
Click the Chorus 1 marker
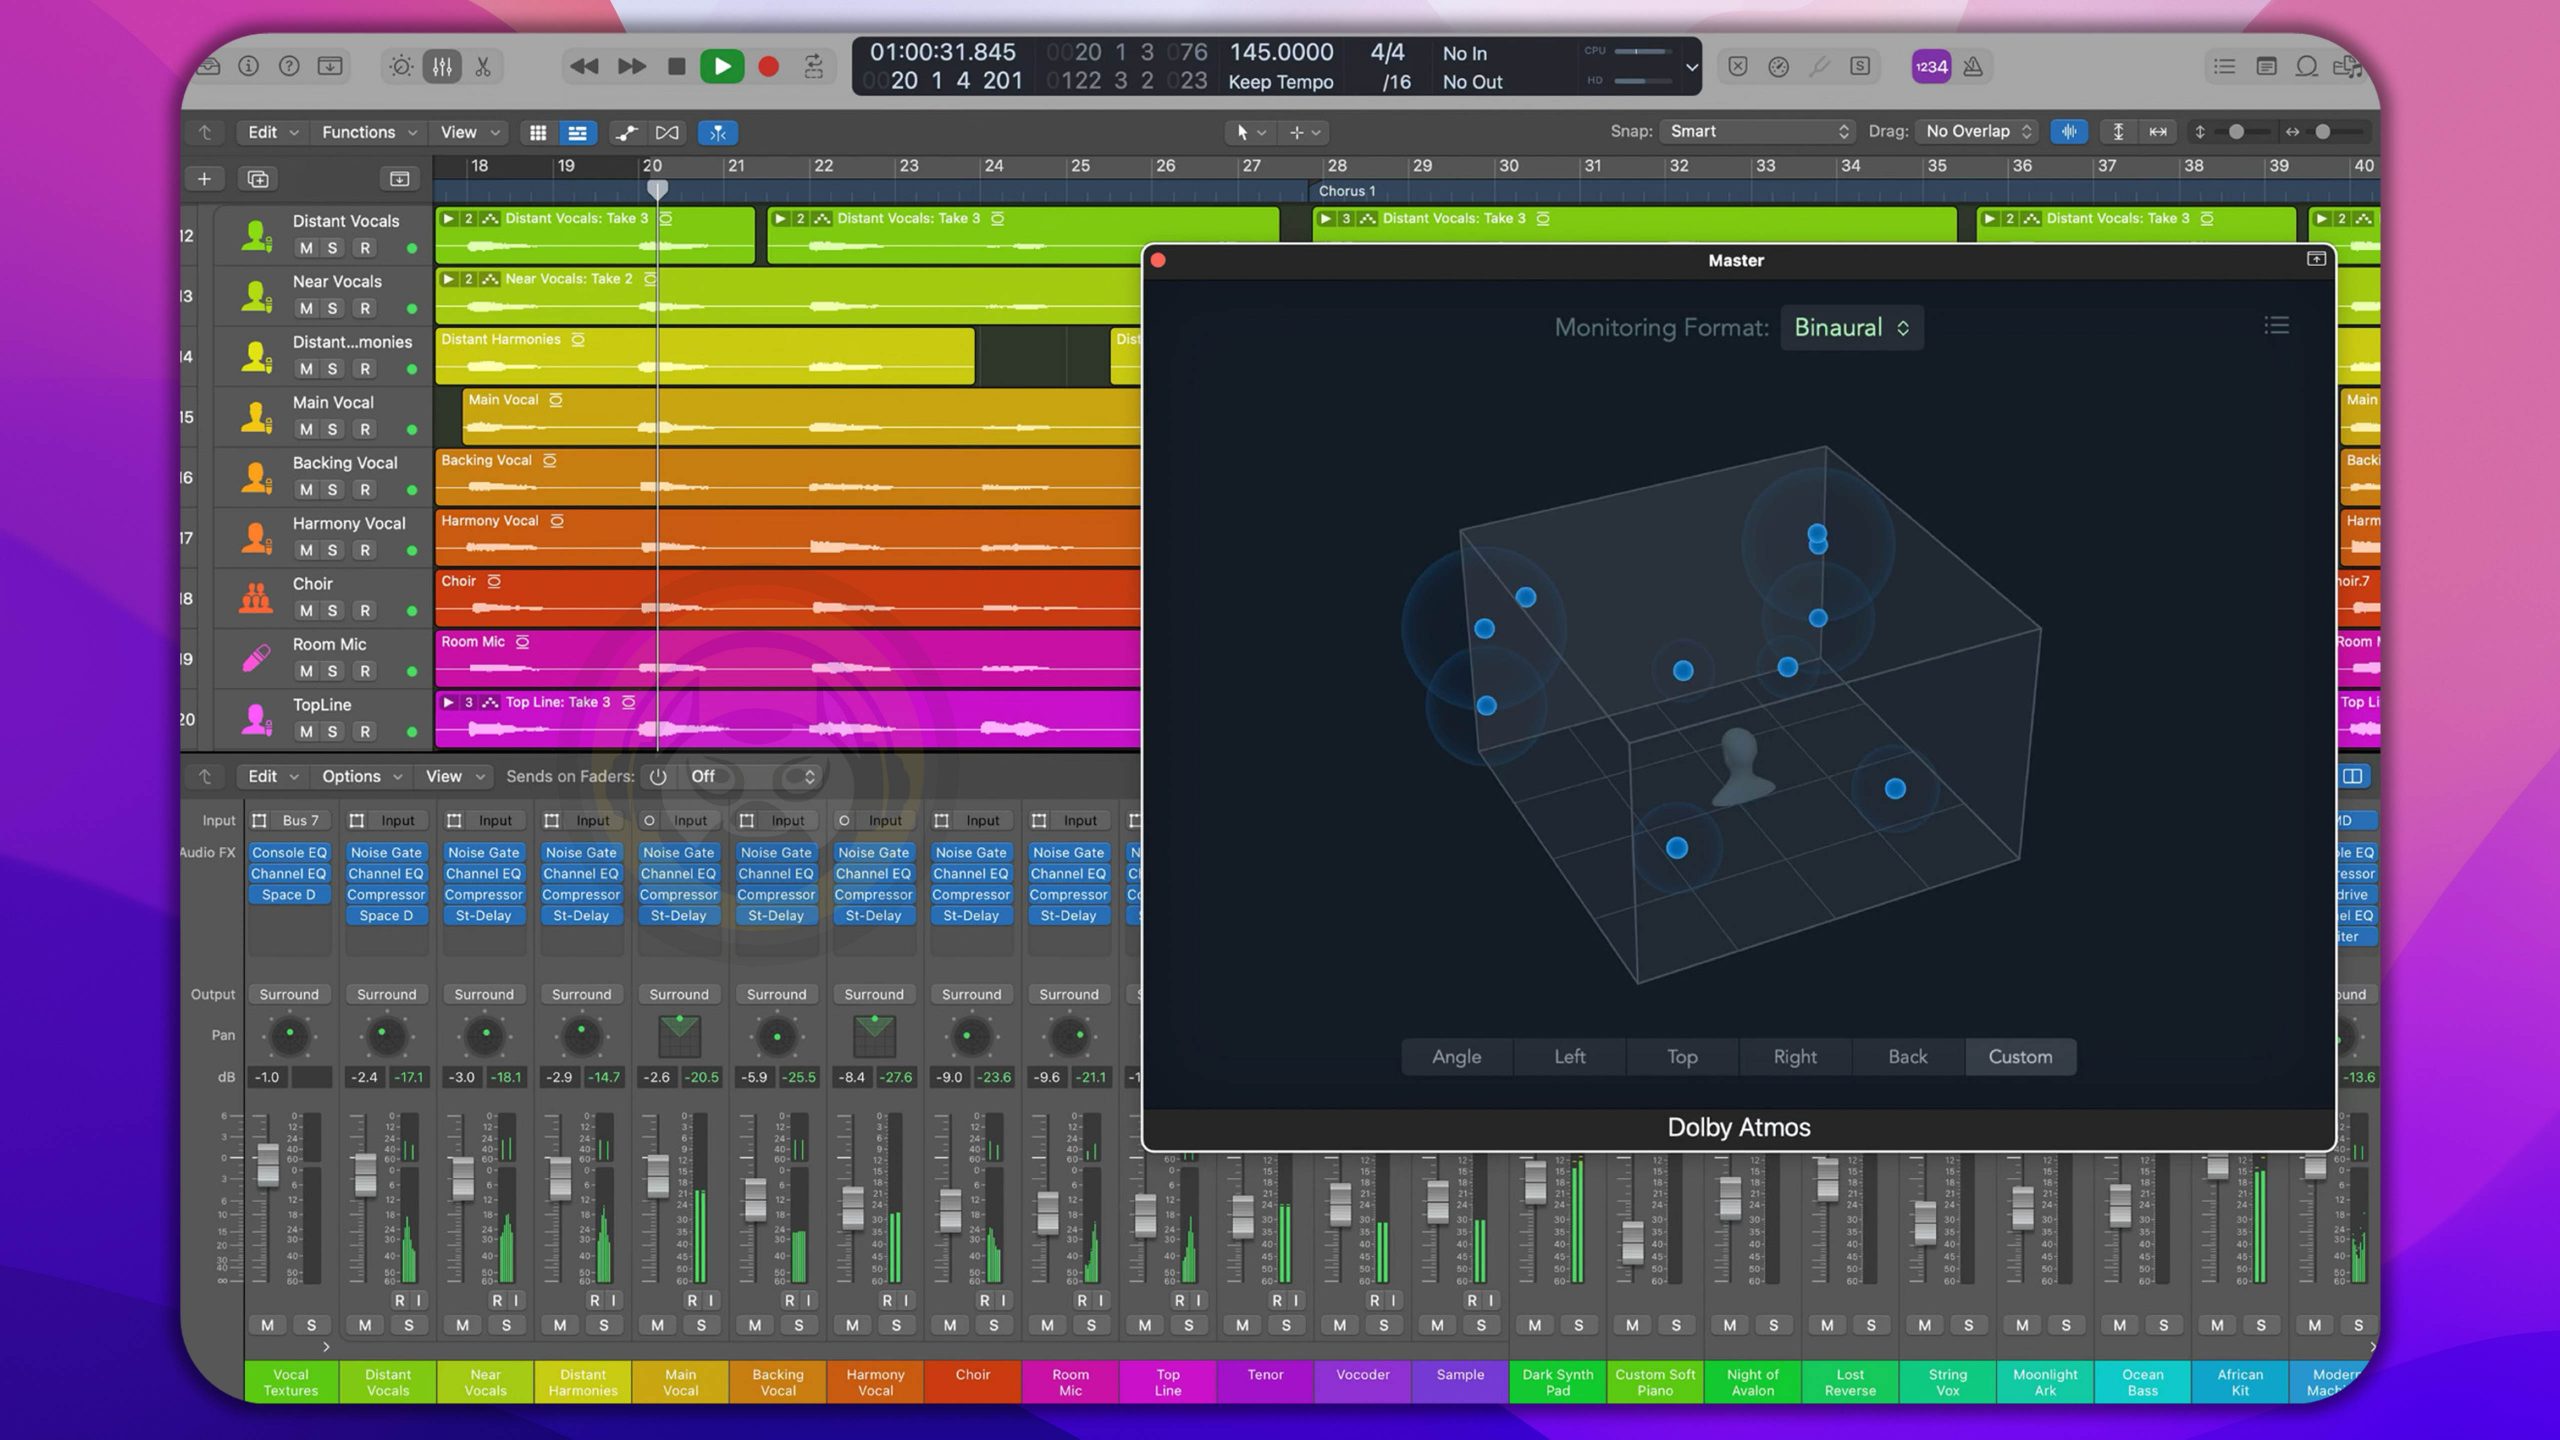point(1346,190)
